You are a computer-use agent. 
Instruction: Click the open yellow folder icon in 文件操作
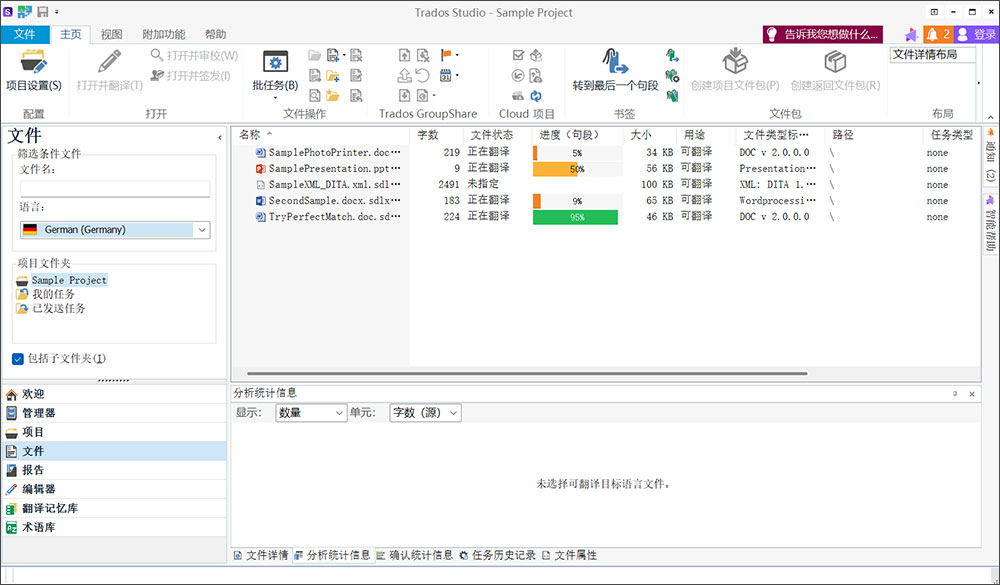[x=332, y=96]
